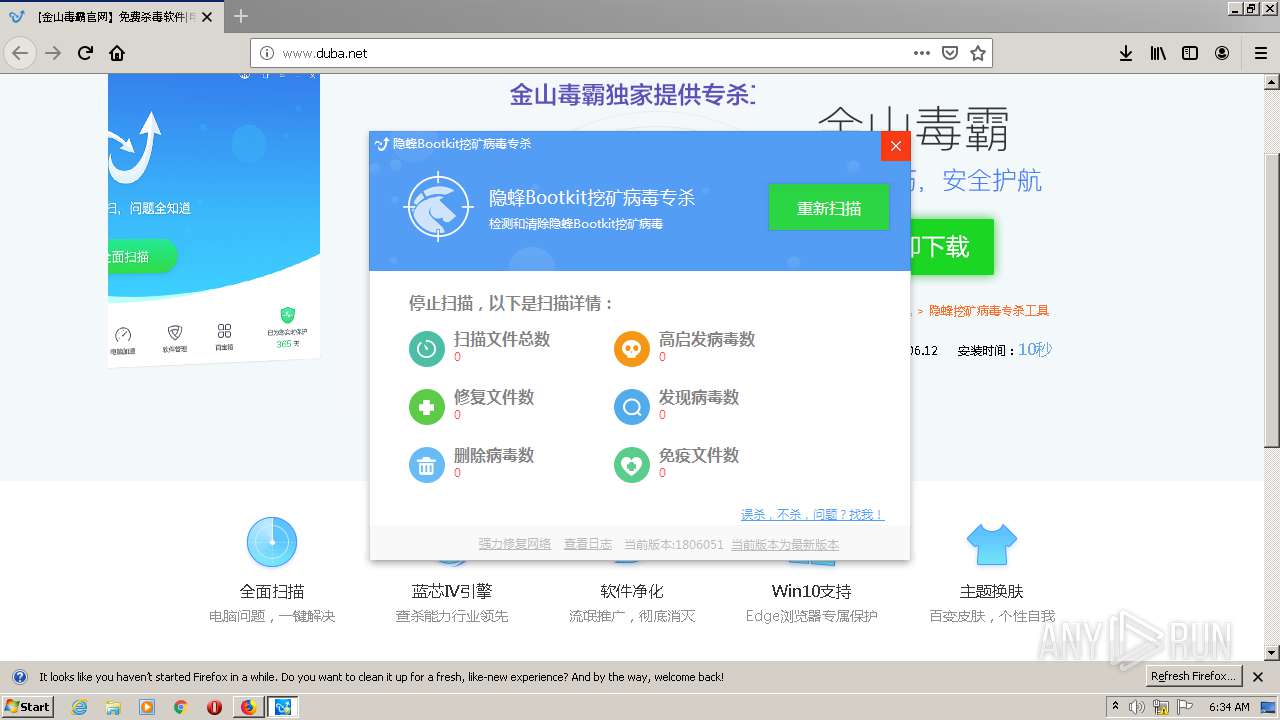Click the shield 软件管理 icon in left panel

coord(174,333)
